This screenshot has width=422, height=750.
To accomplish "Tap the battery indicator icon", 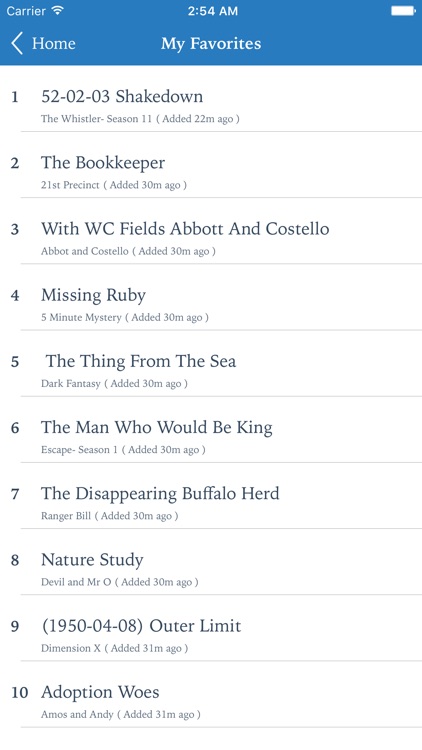I will point(403,11).
